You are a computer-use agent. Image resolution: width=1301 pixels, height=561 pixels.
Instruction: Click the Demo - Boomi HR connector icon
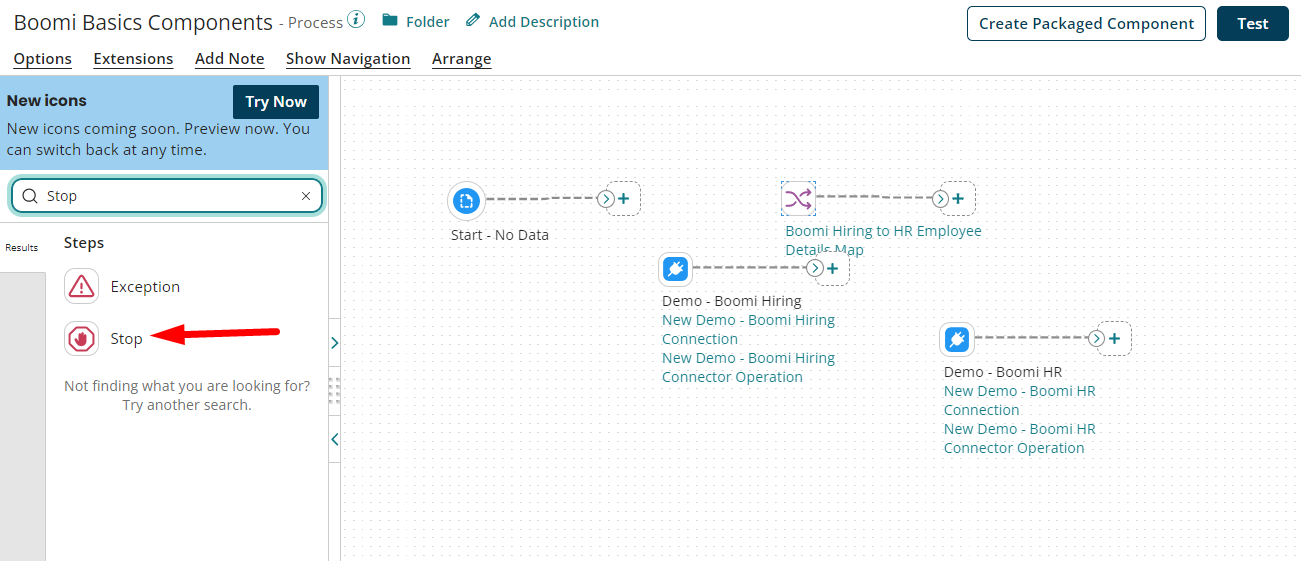pyautogui.click(x=957, y=340)
